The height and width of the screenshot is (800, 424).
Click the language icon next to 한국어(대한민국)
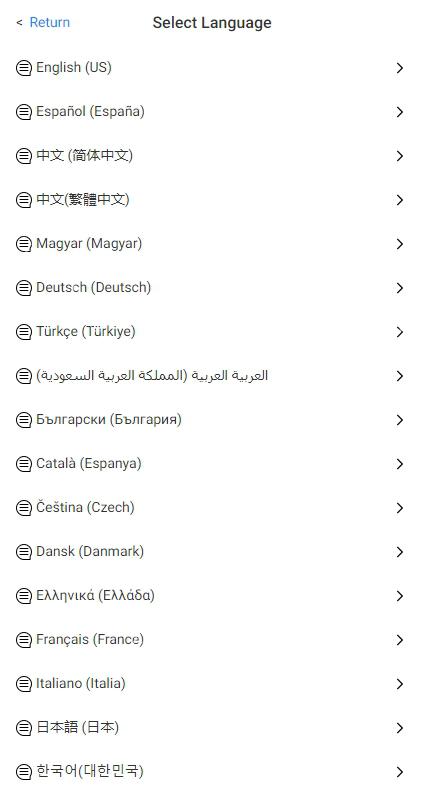click(x=23, y=771)
